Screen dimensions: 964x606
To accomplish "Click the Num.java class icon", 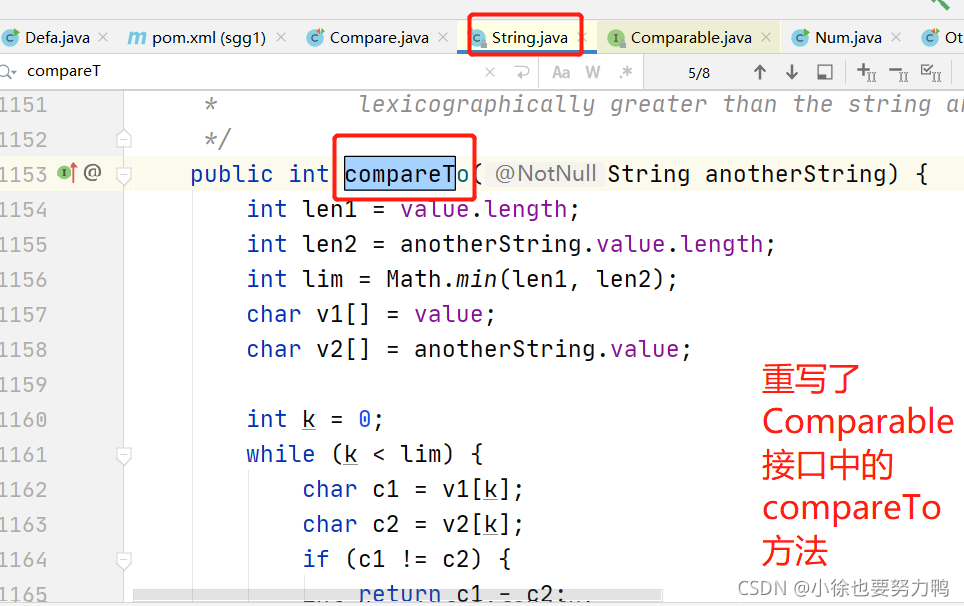I will coord(800,38).
